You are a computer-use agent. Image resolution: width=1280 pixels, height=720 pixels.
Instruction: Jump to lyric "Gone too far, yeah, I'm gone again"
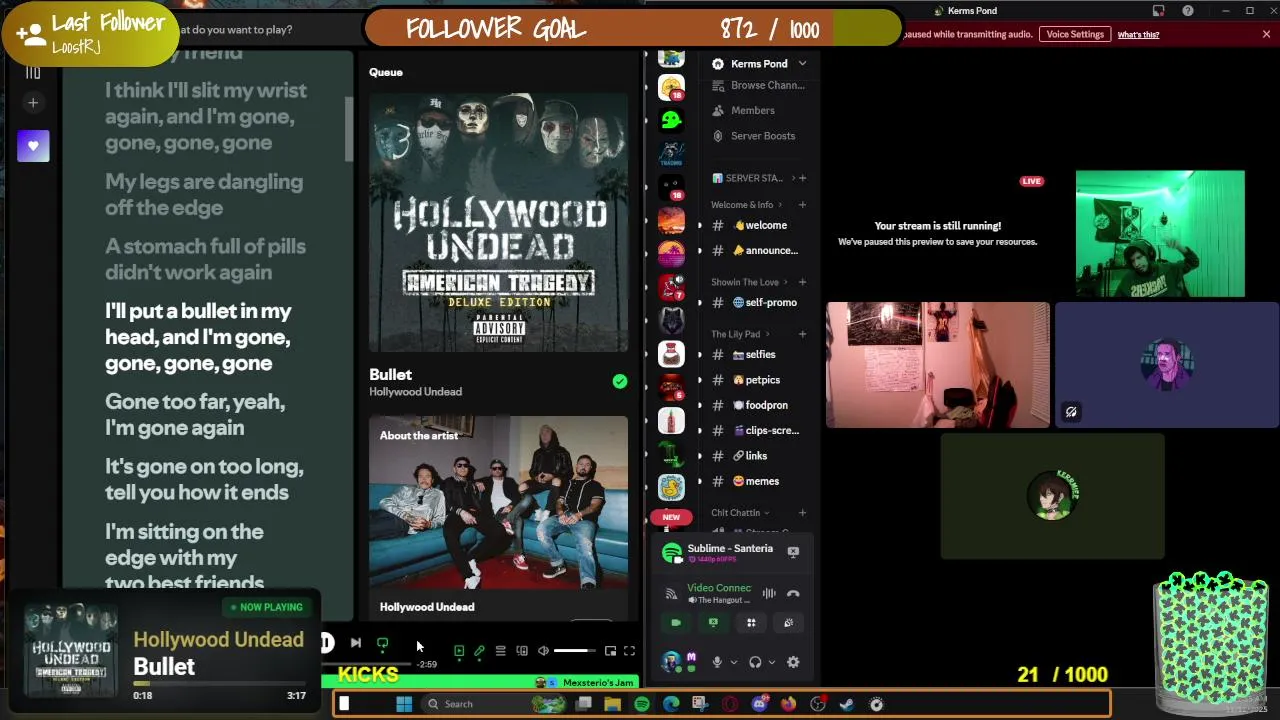tap(195, 414)
